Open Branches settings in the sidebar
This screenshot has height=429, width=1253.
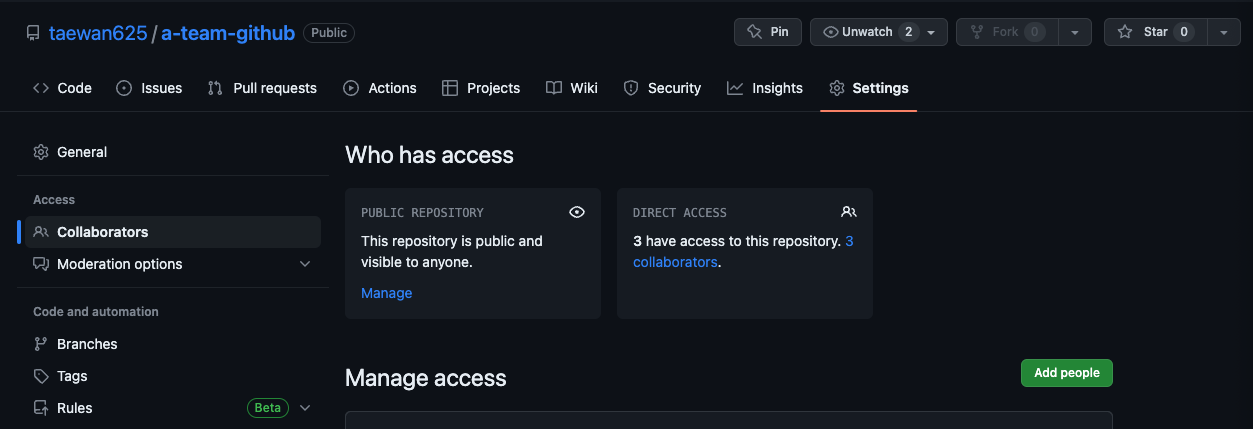[173, 344]
